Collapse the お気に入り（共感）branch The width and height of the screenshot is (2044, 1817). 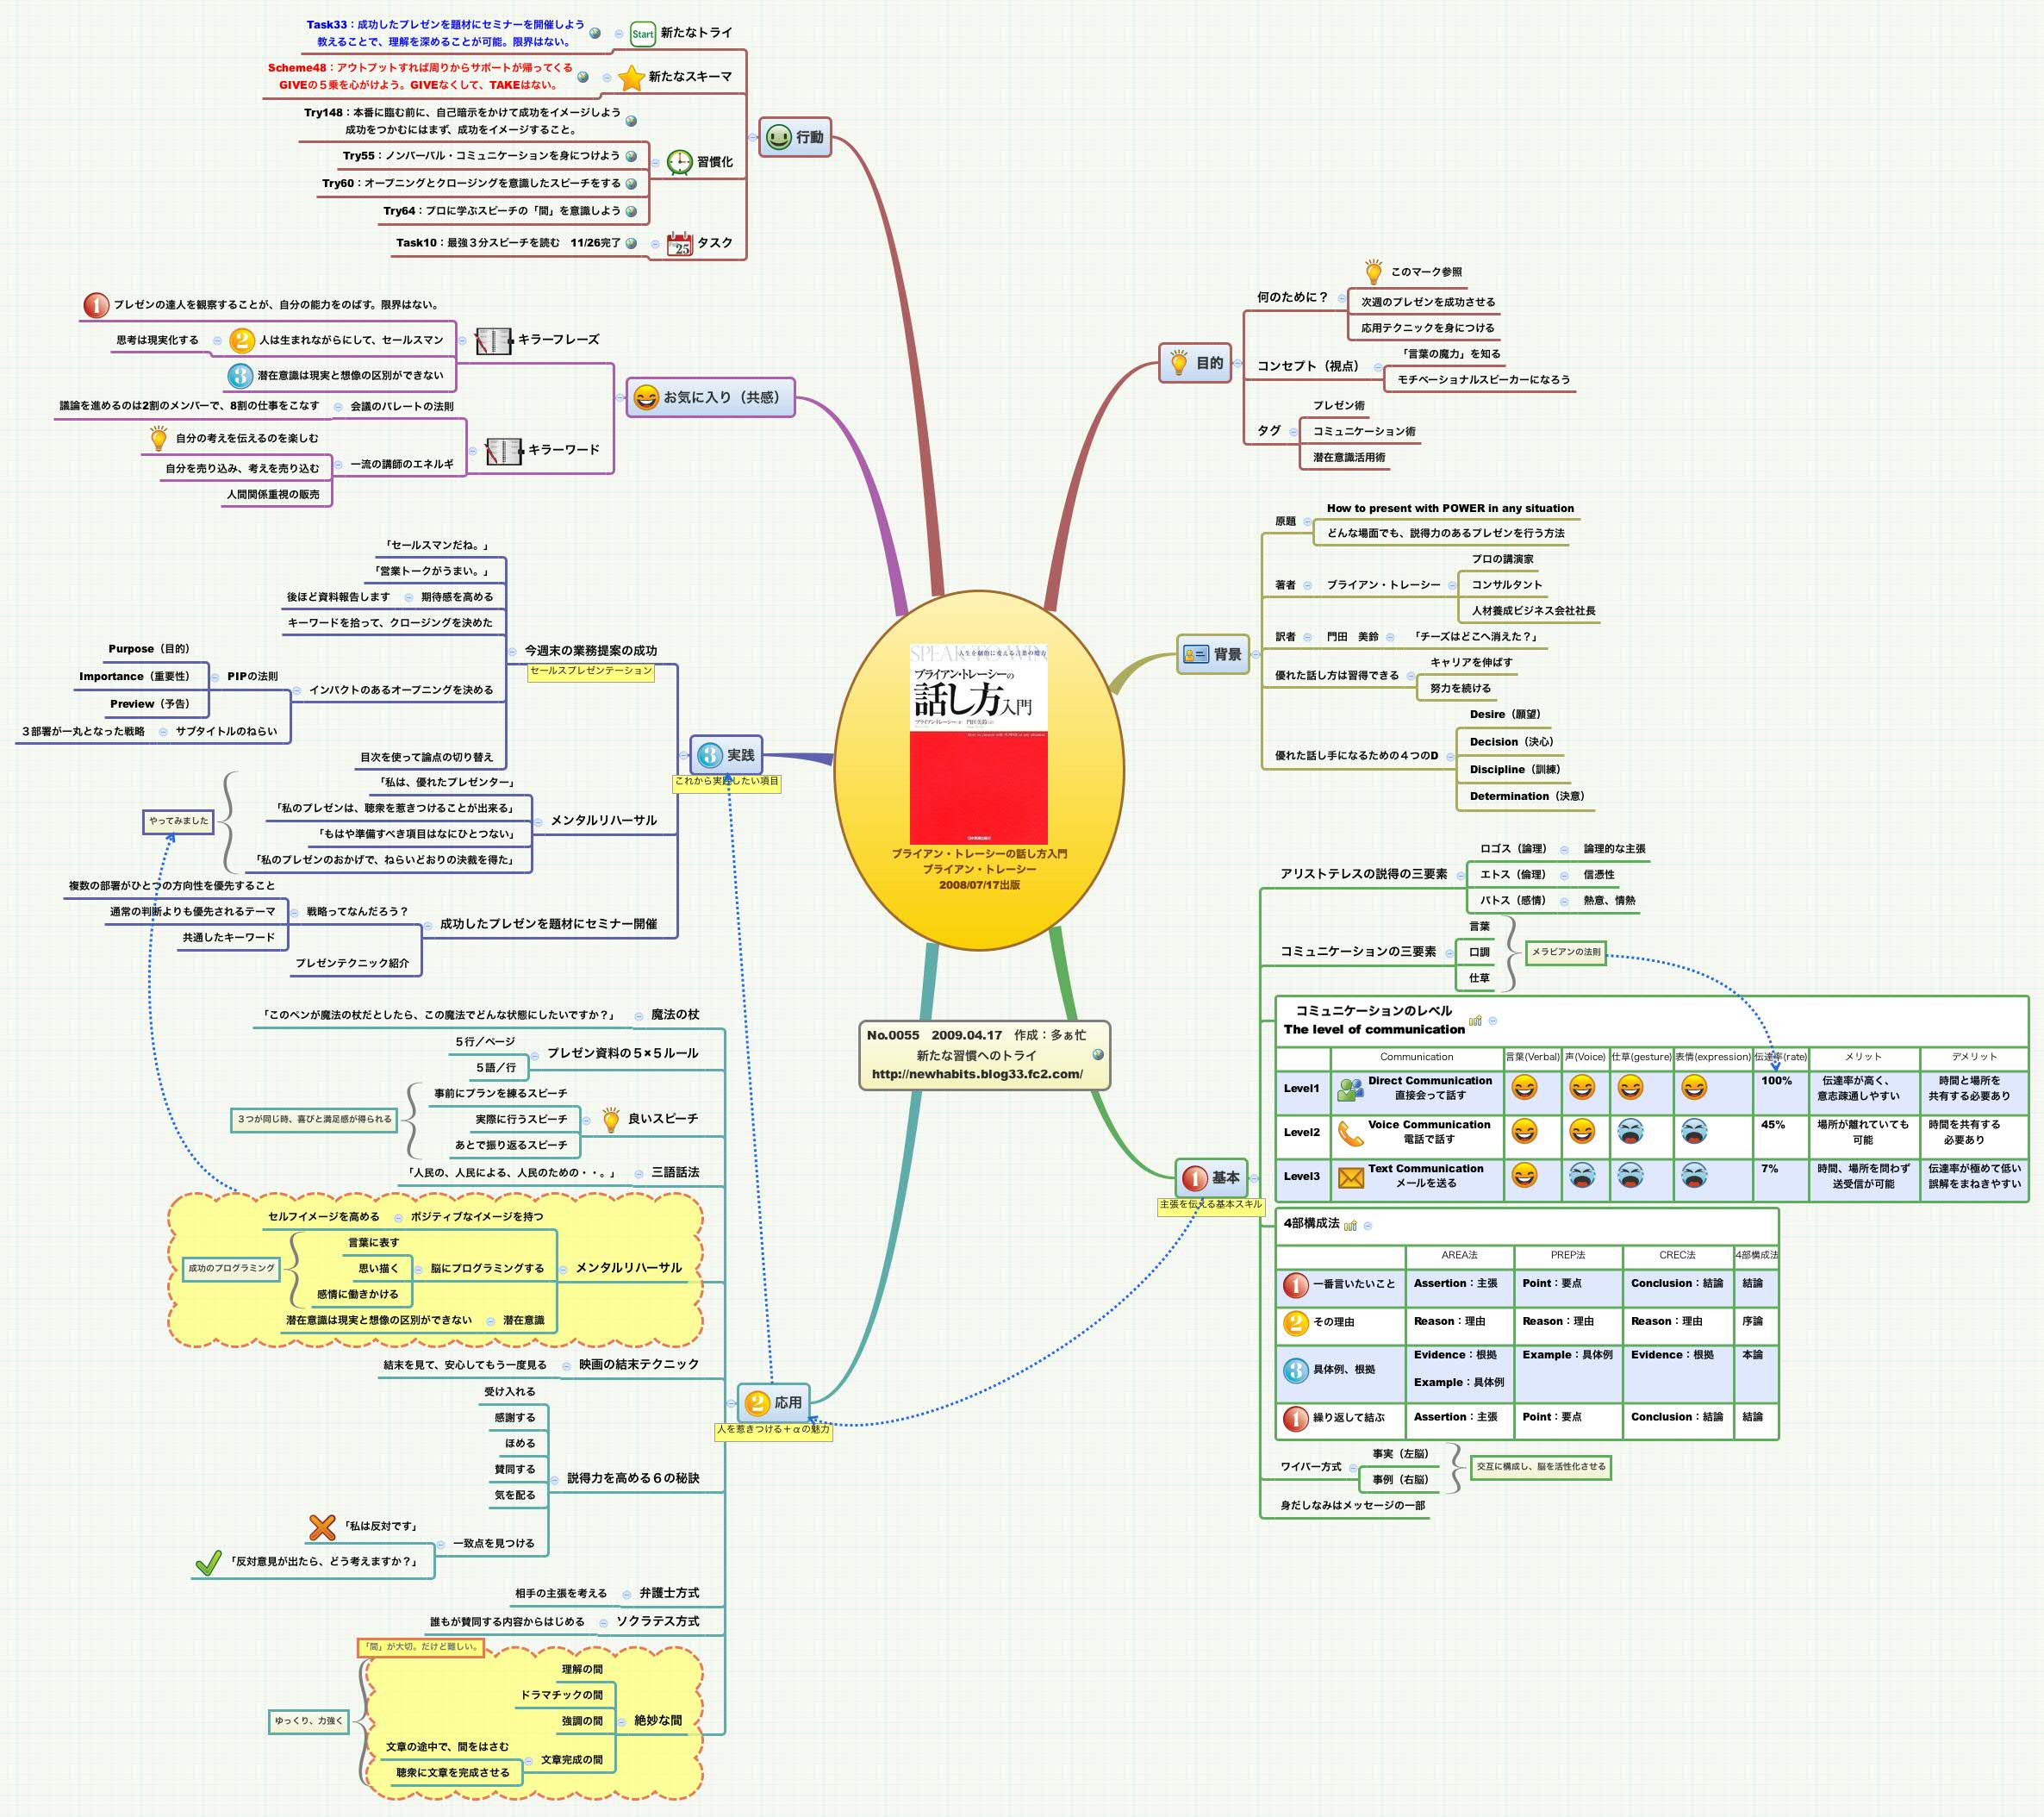[x=621, y=396]
